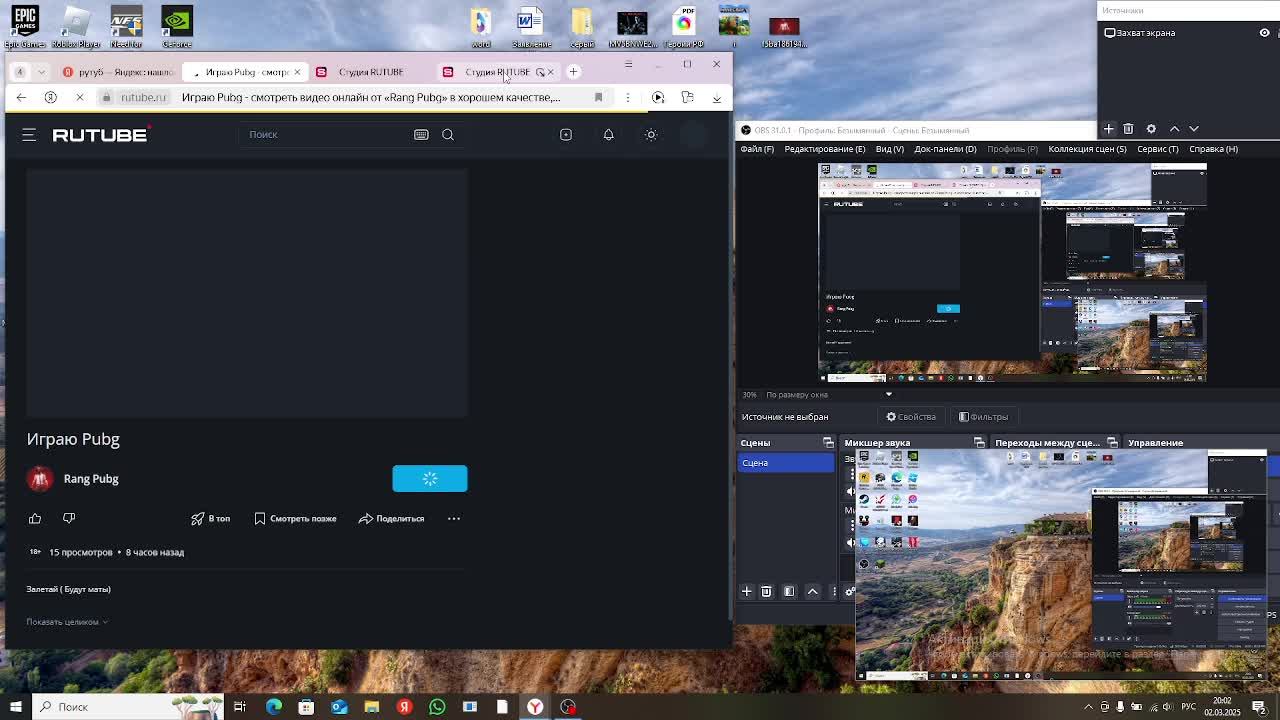The height and width of the screenshot is (720, 1280).
Task: Pop out the Сцены dock
Action: (x=828, y=443)
